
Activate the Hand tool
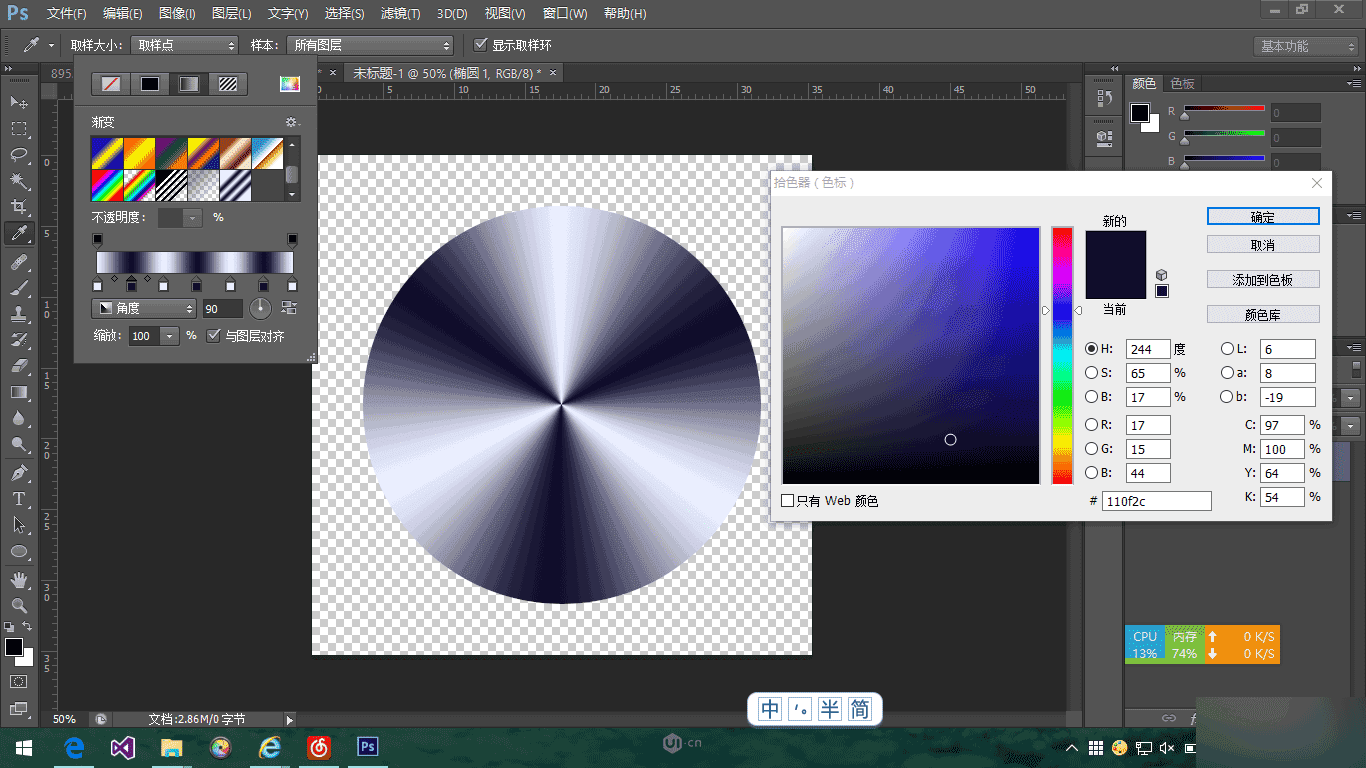(x=19, y=580)
